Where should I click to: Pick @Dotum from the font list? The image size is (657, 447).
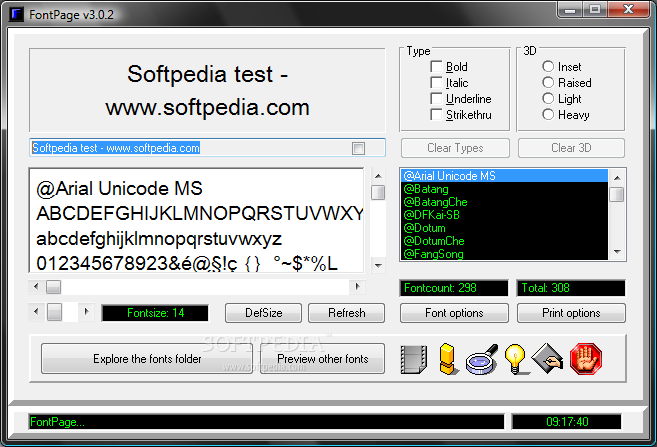[504, 228]
